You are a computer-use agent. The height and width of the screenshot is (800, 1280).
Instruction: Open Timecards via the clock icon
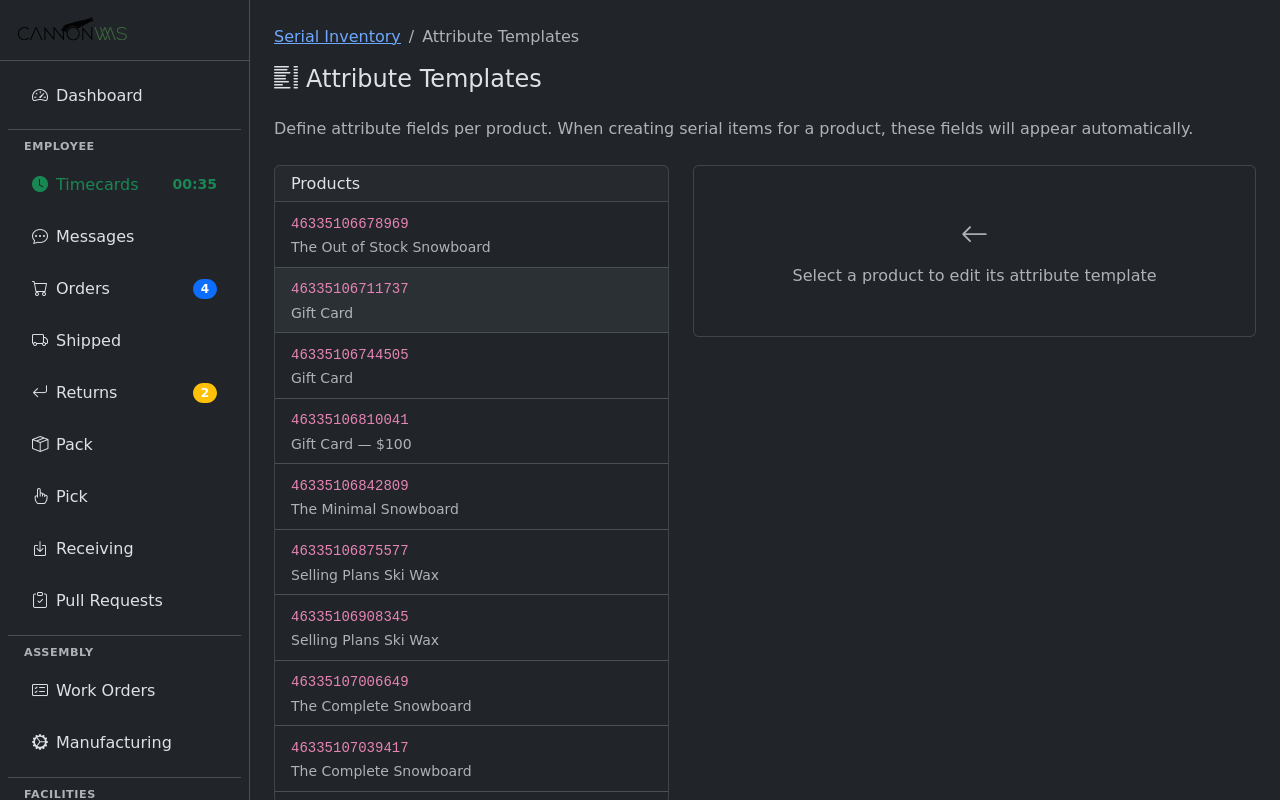39,184
